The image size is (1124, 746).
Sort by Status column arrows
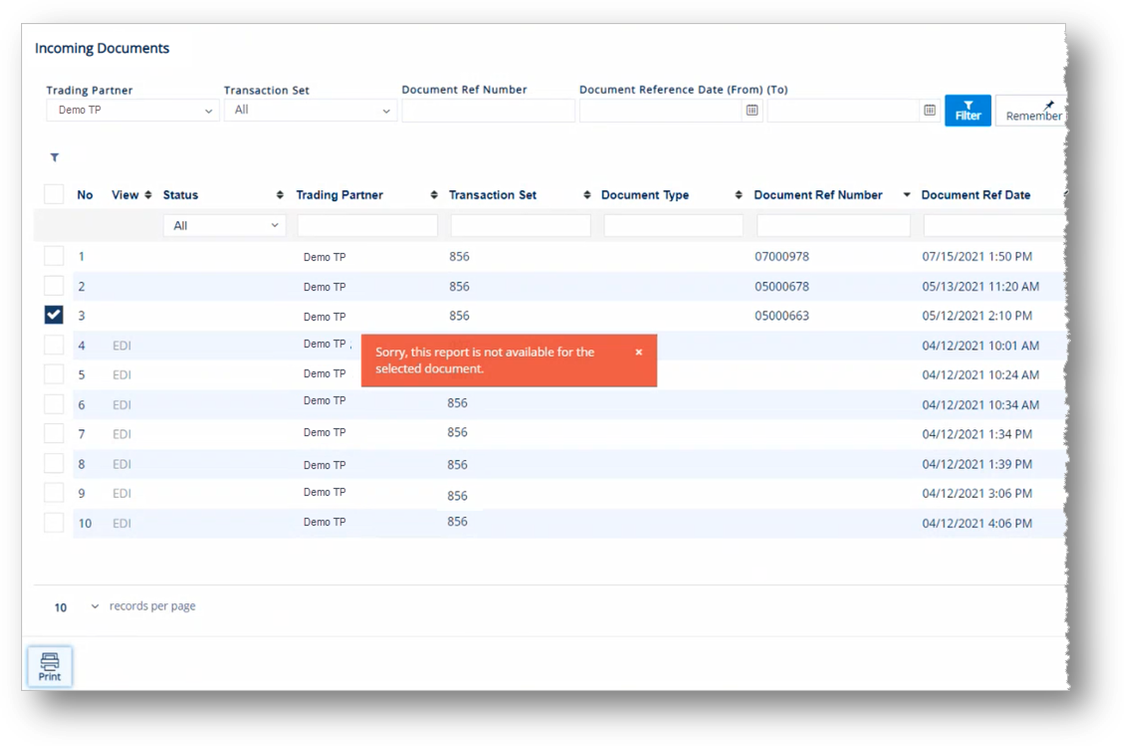coord(280,195)
